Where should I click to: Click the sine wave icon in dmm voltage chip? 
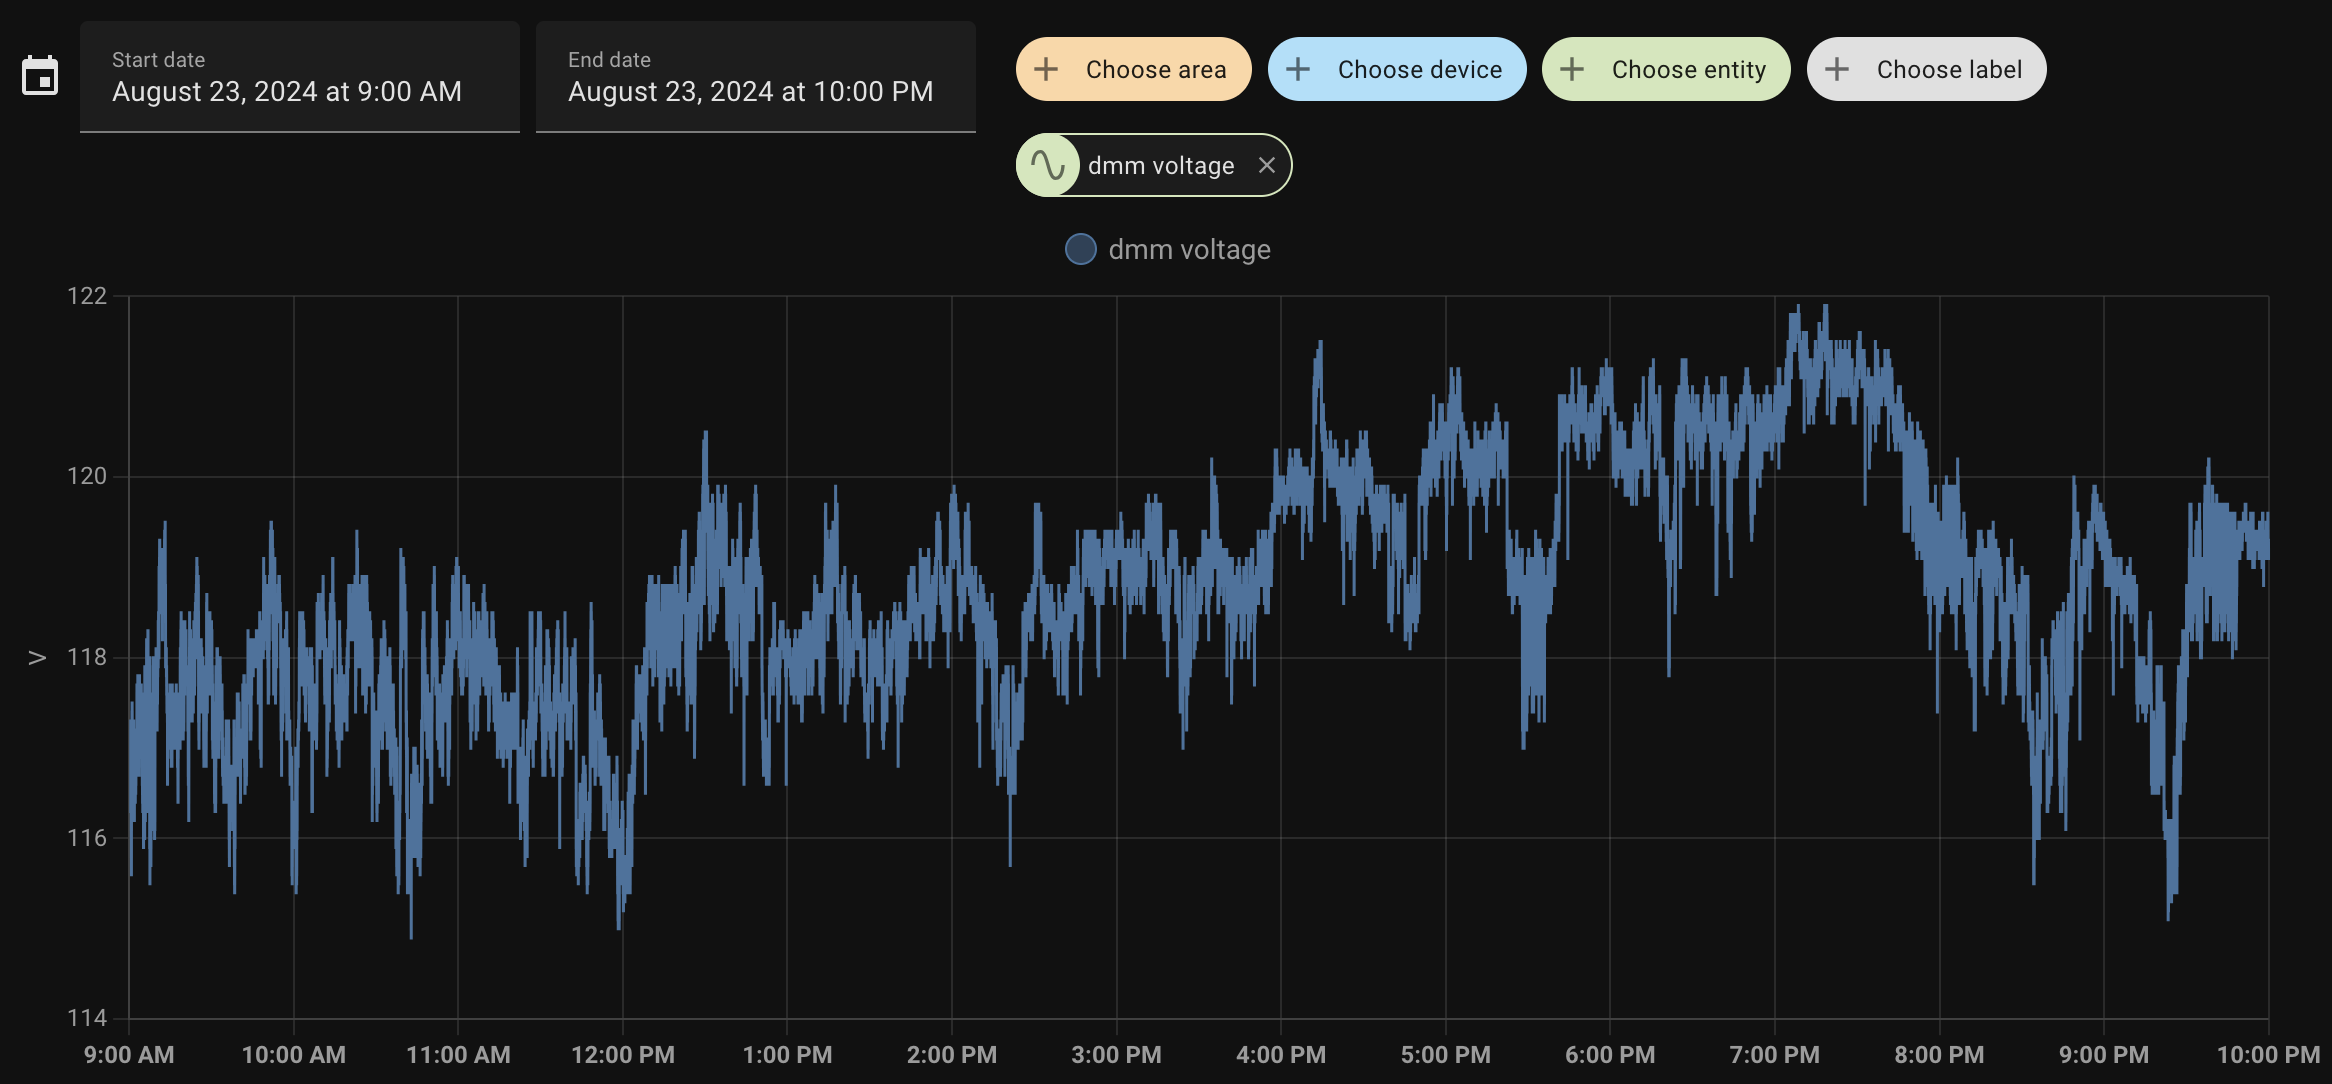pyautogui.click(x=1048, y=165)
